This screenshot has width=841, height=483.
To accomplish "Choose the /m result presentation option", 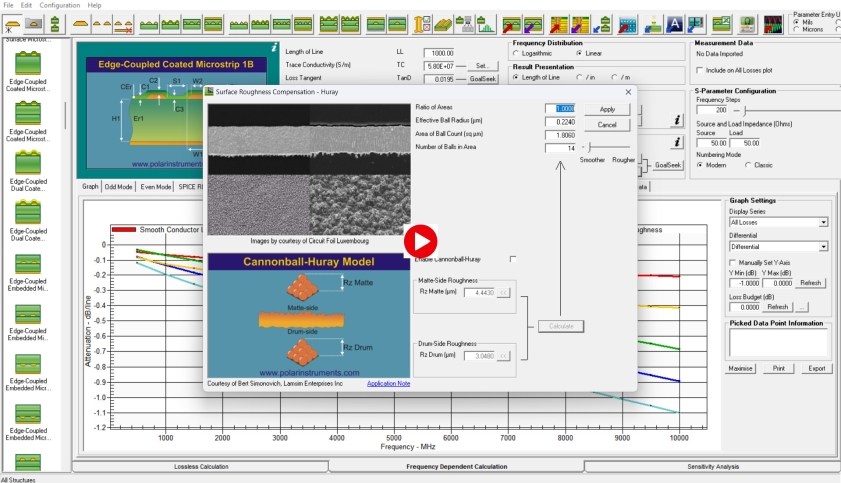I will (614, 78).
